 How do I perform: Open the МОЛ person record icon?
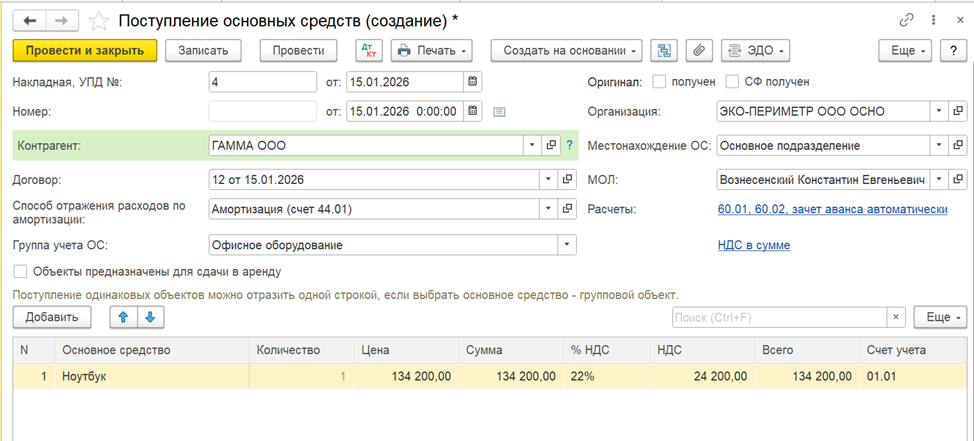[957, 180]
